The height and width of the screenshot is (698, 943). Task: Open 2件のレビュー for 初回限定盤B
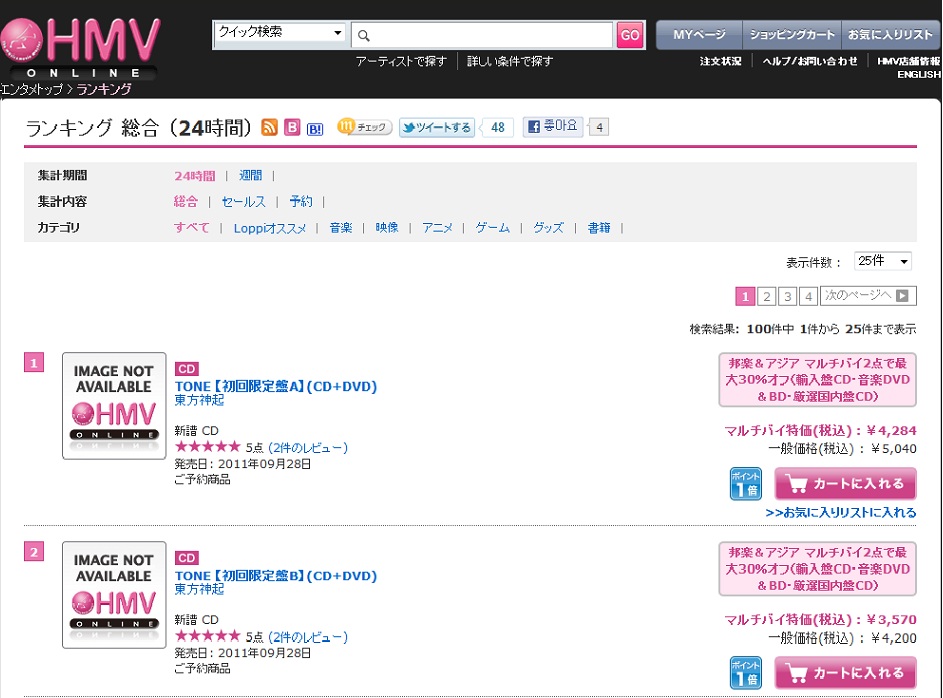pyautogui.click(x=308, y=637)
